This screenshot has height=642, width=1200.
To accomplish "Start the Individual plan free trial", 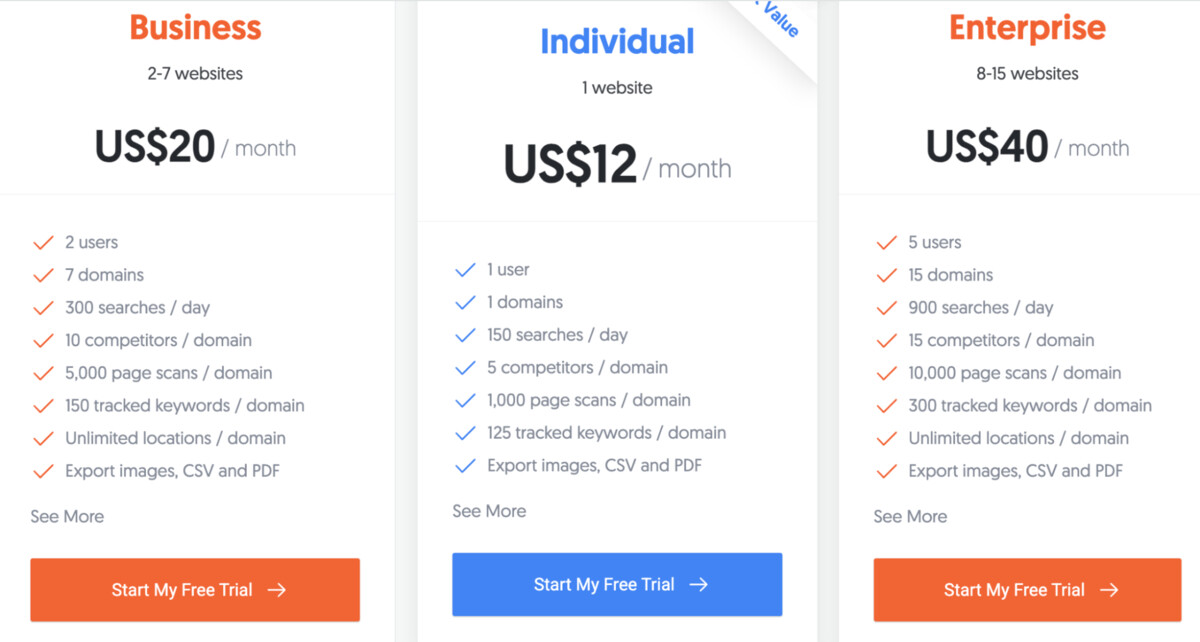I will coord(617,584).
